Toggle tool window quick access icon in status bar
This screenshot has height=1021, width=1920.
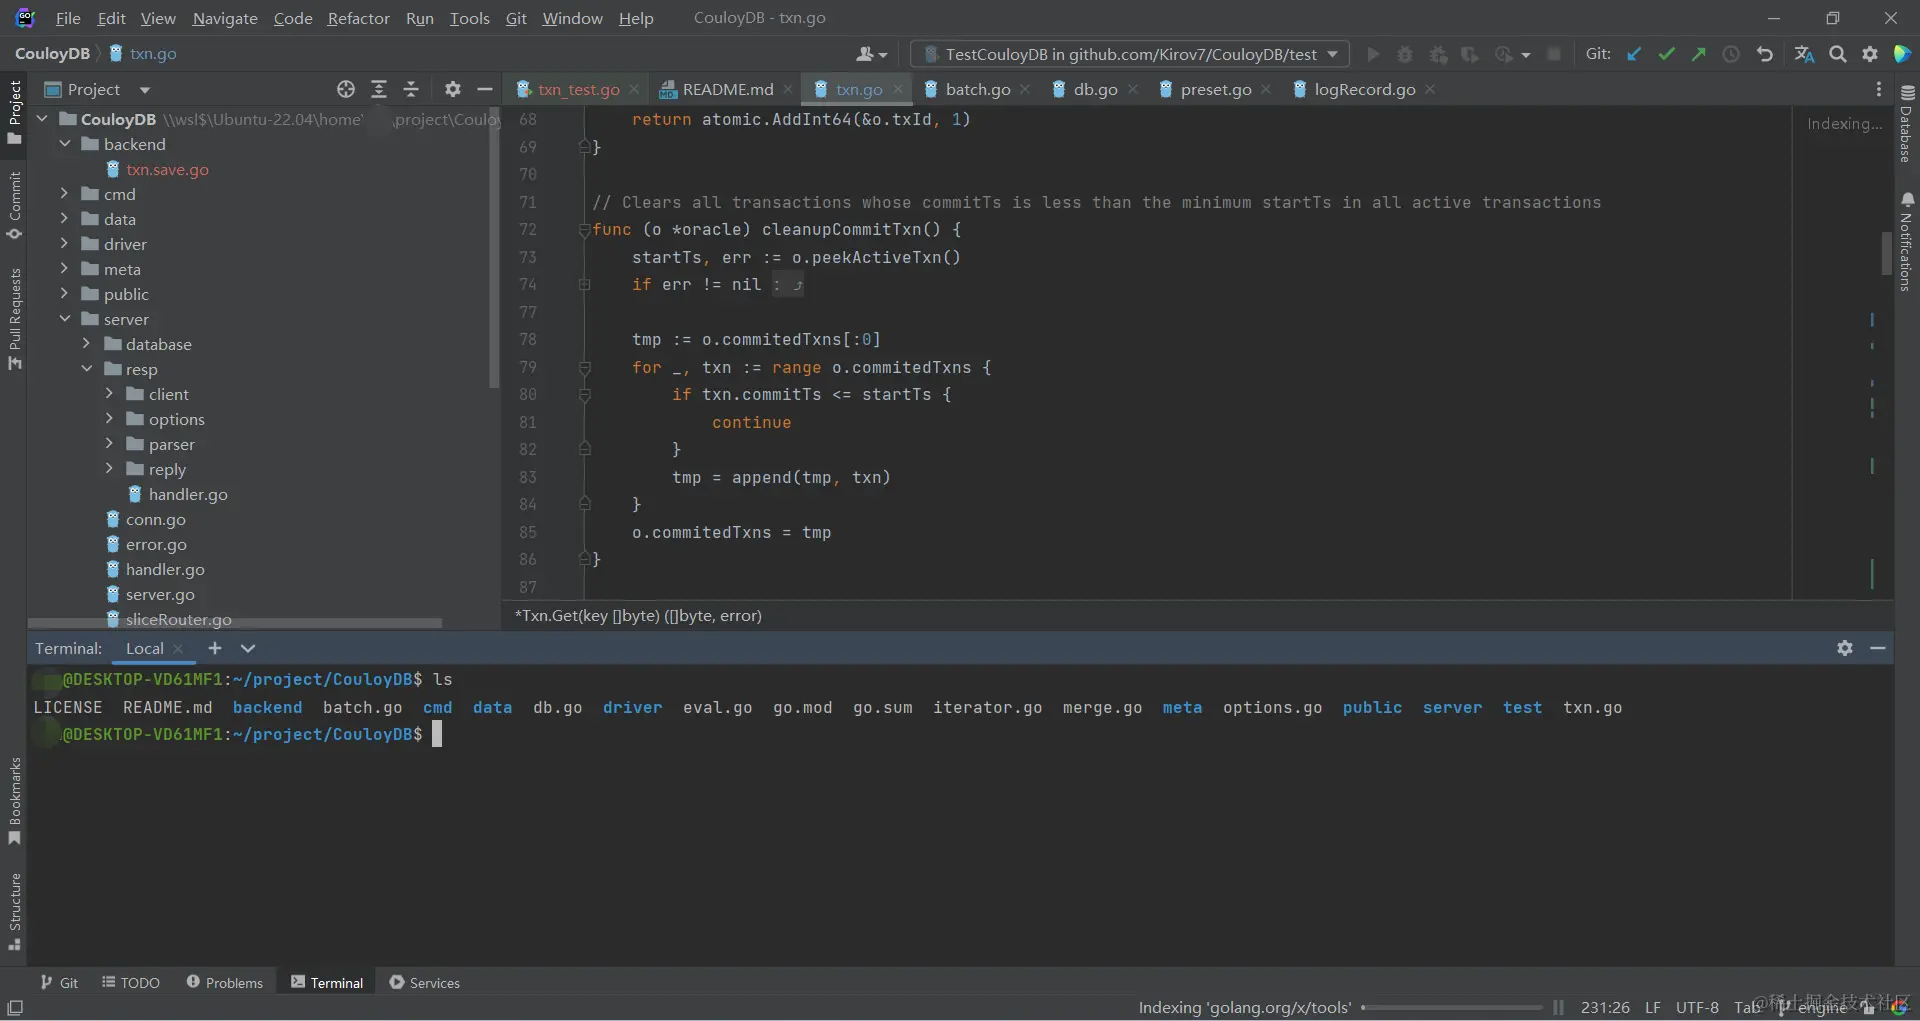(15, 1008)
